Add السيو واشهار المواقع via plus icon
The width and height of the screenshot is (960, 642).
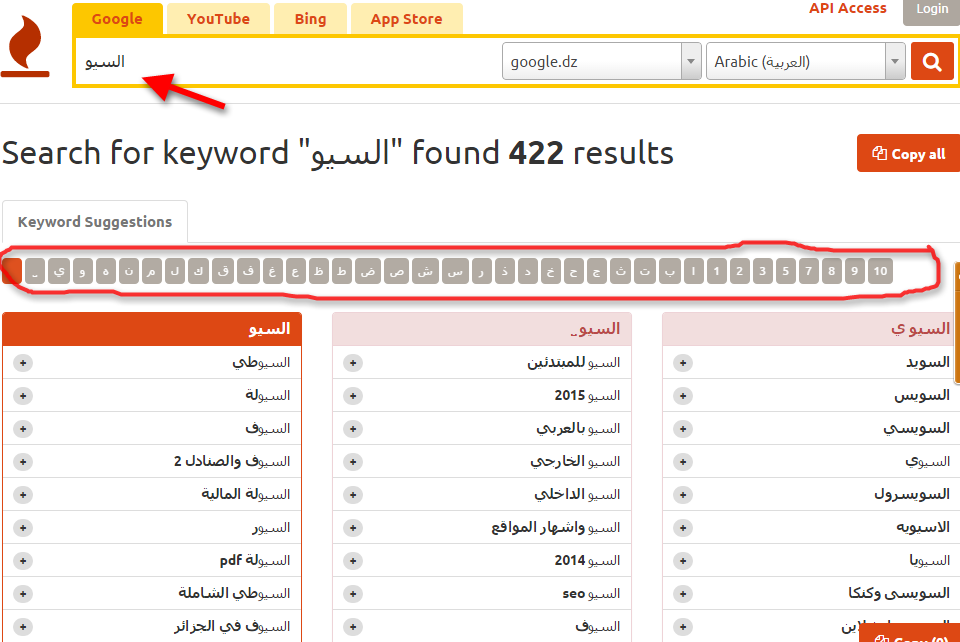pyautogui.click(x=353, y=528)
